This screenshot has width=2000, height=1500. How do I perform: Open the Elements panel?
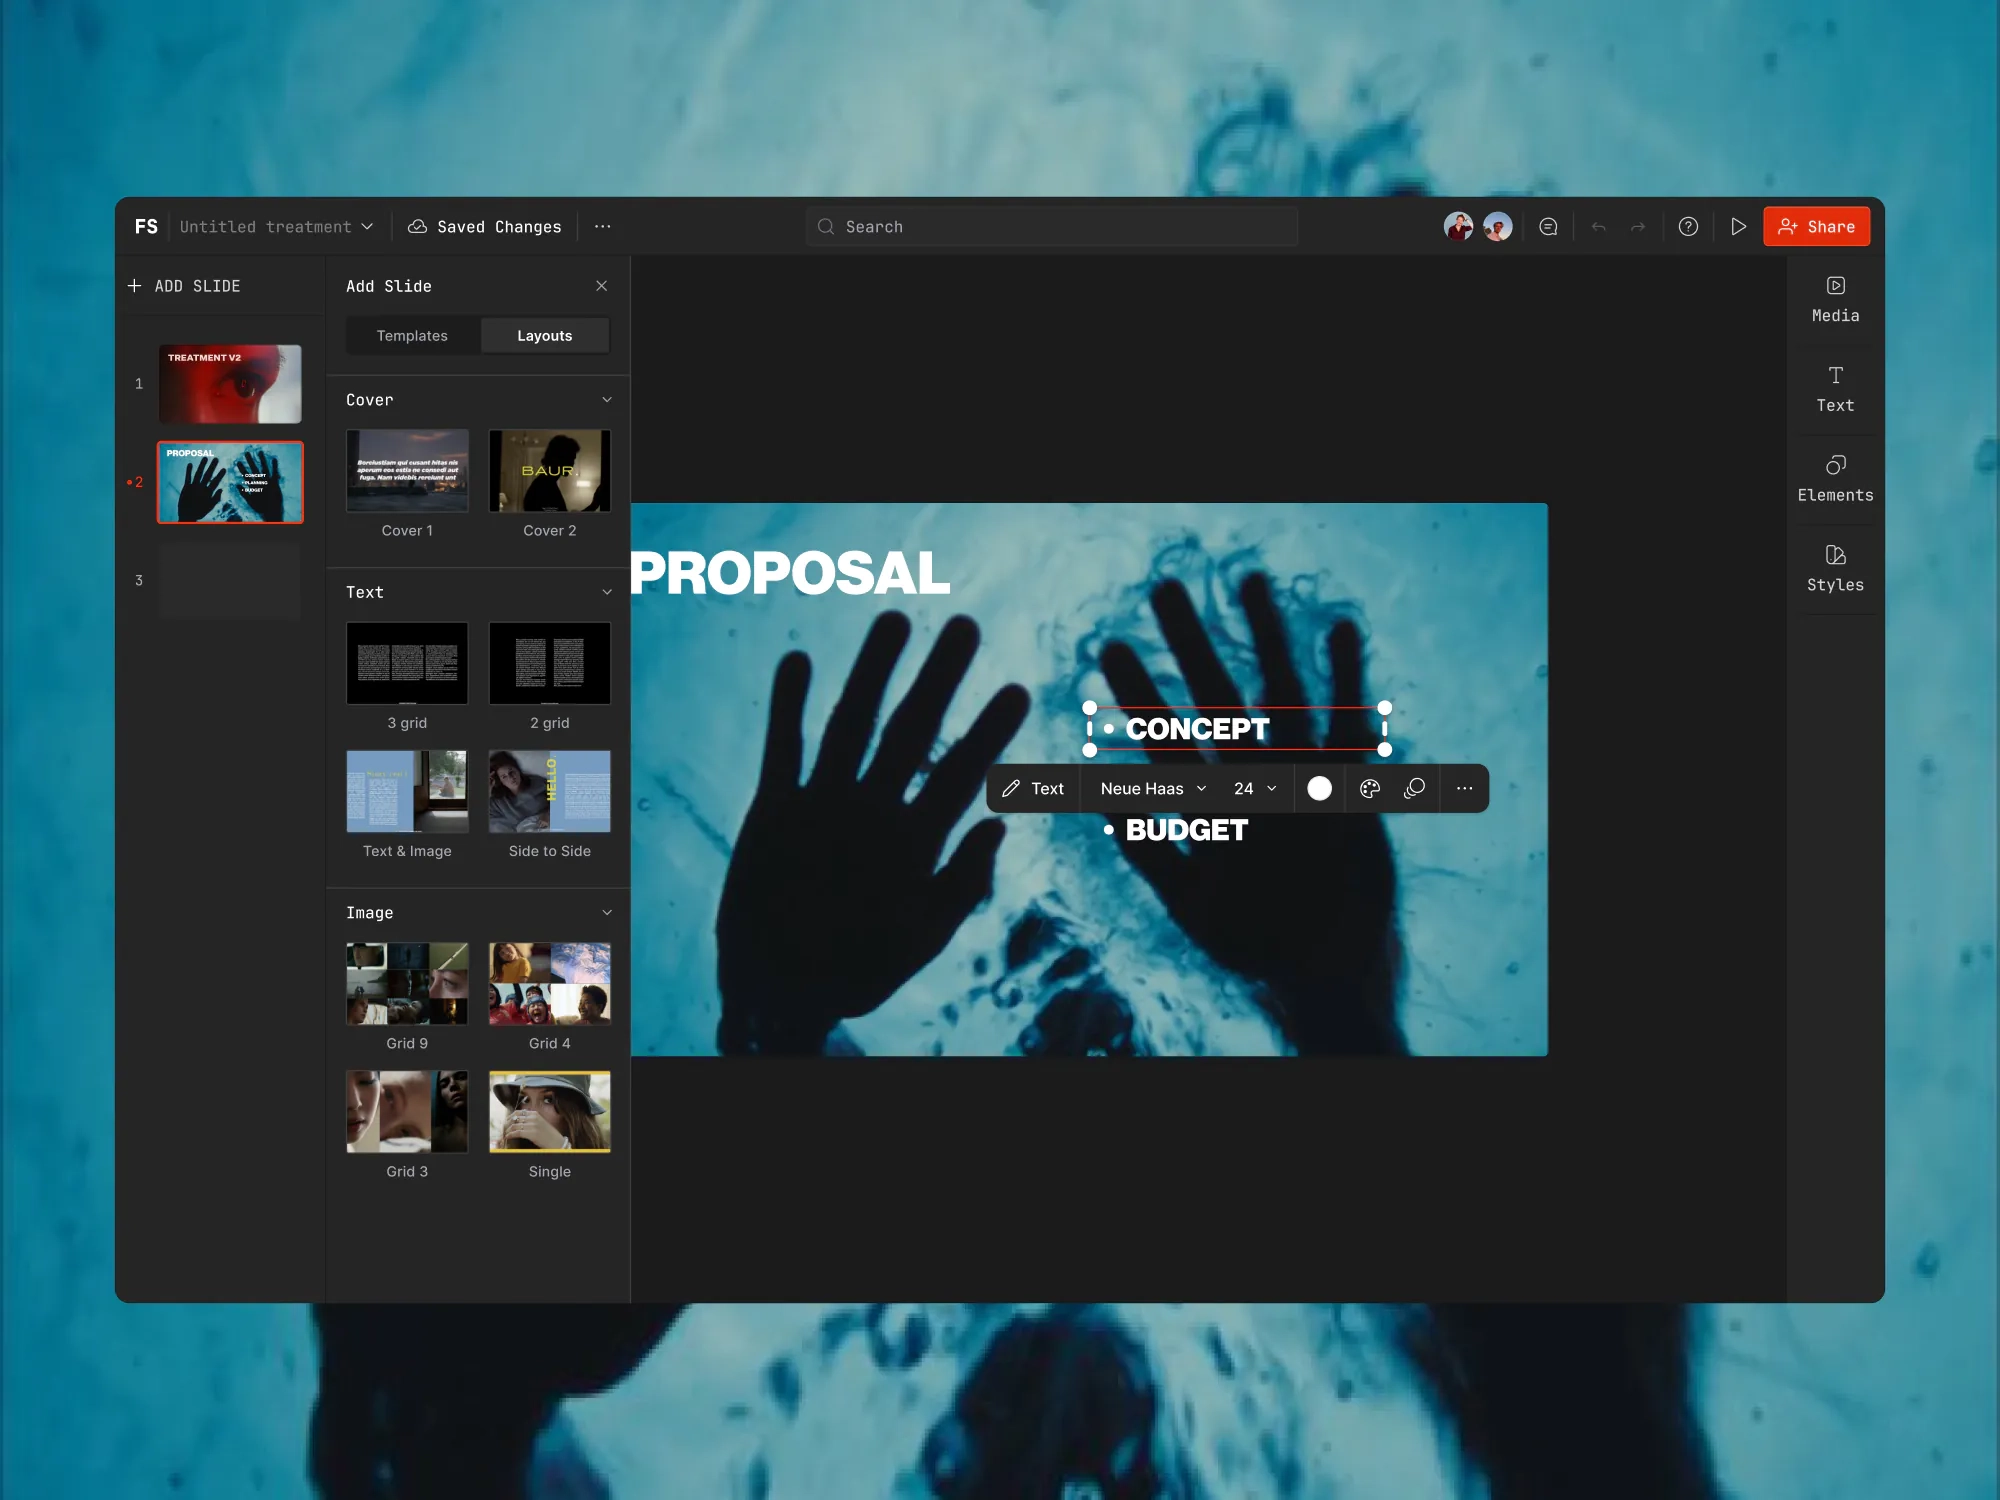[x=1835, y=479]
